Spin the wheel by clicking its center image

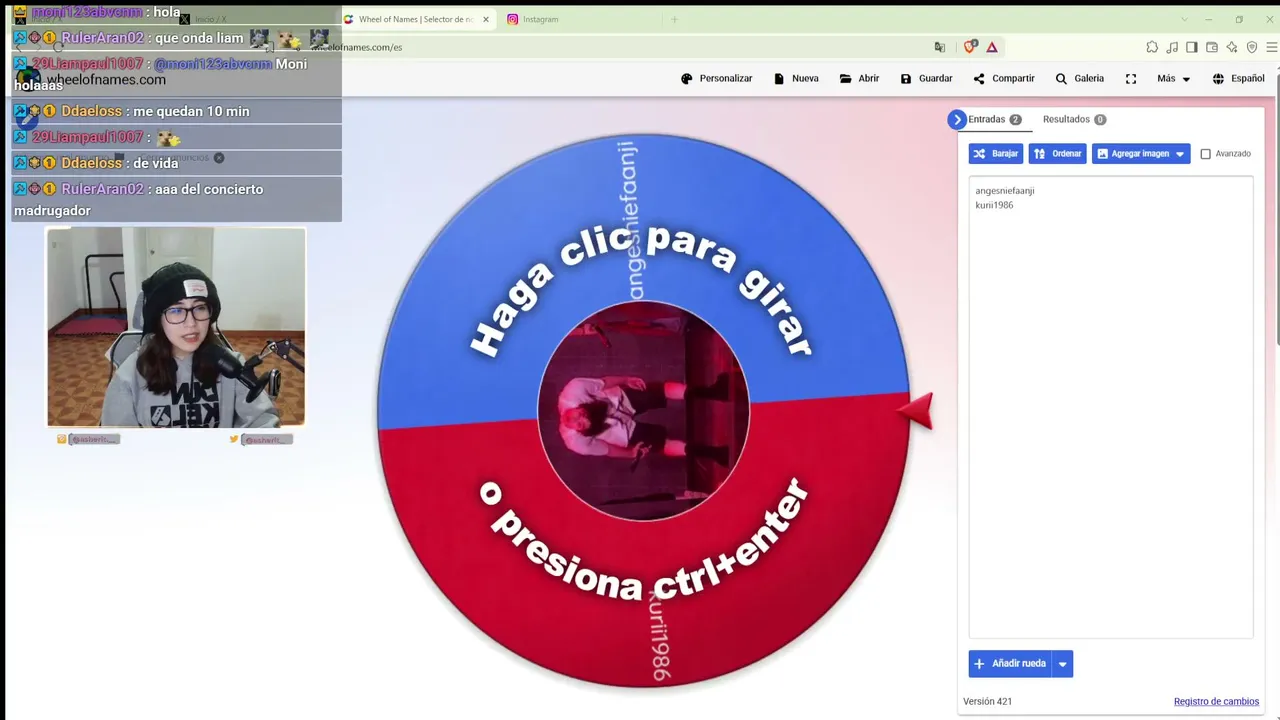click(643, 411)
